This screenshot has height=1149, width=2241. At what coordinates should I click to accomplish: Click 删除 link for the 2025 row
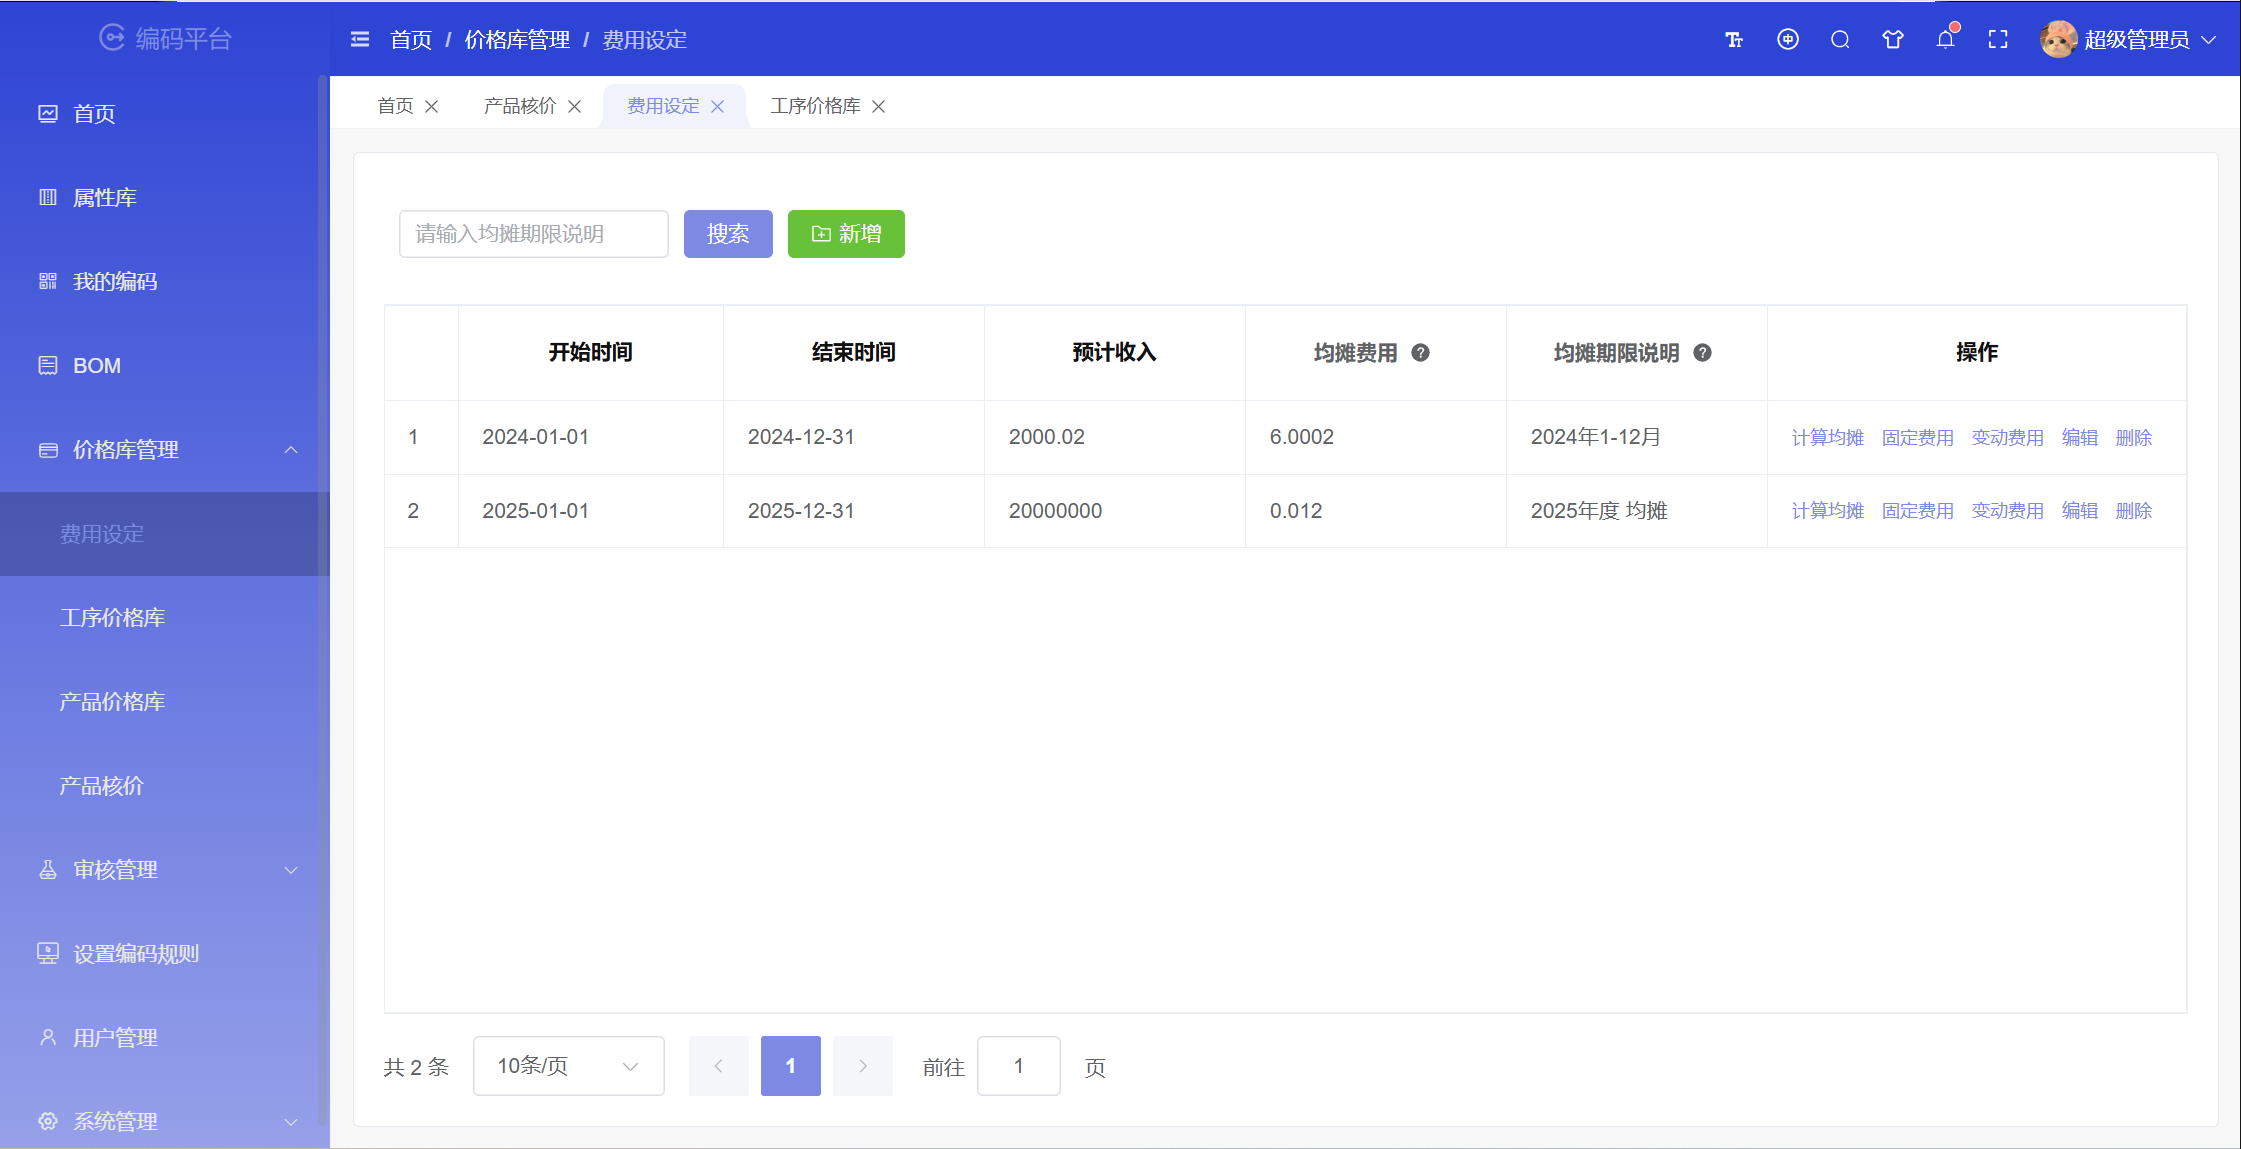[2133, 511]
